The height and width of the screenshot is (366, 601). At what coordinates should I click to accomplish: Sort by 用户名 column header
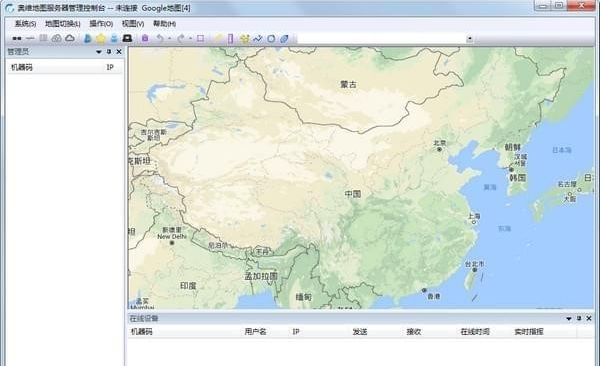point(255,332)
